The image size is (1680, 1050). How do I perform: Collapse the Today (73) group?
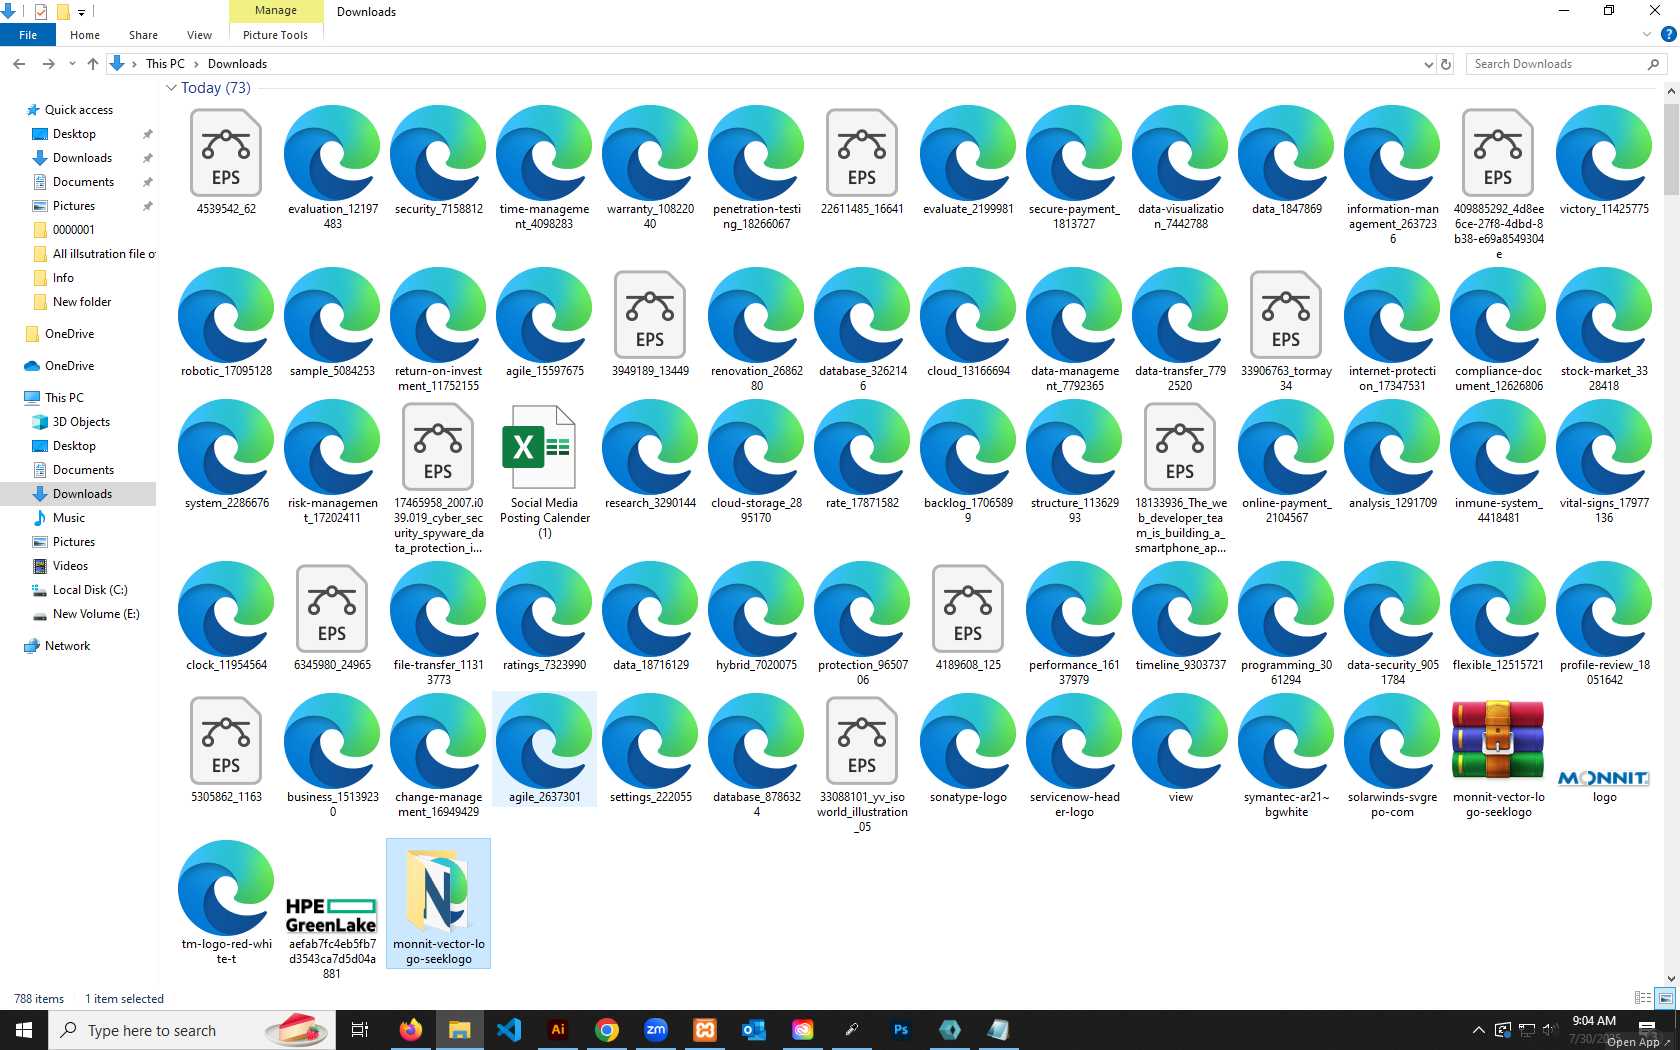pos(171,88)
